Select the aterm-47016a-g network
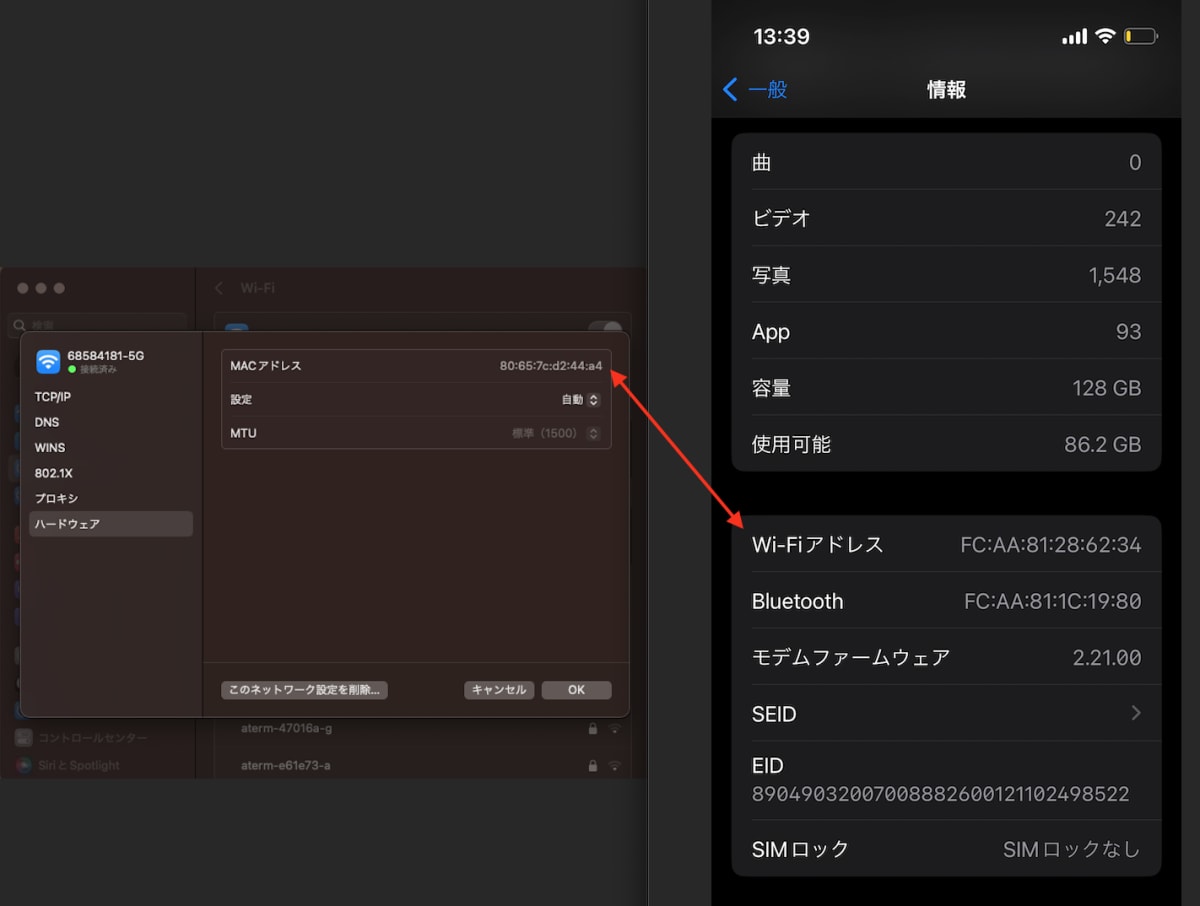 [286, 729]
